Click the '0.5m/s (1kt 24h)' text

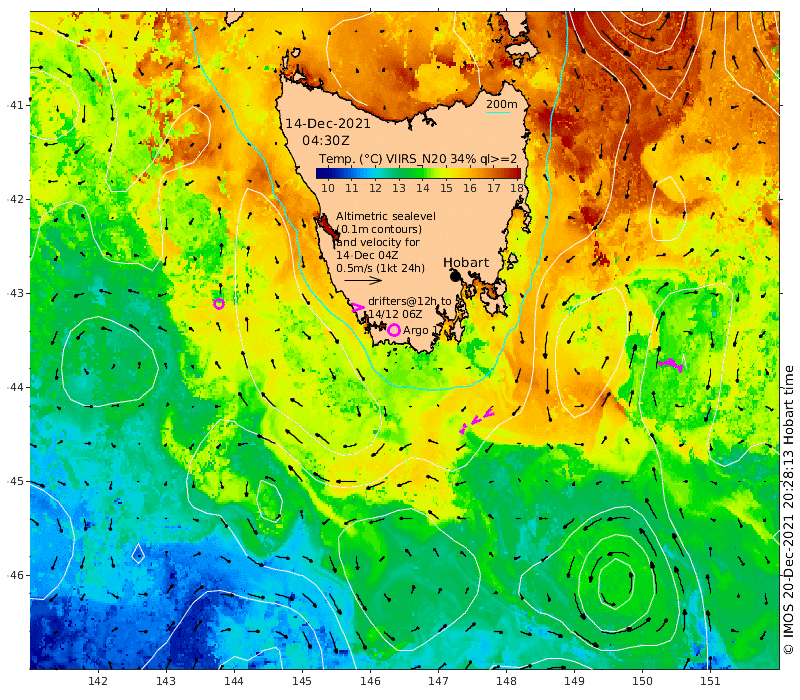380,268
